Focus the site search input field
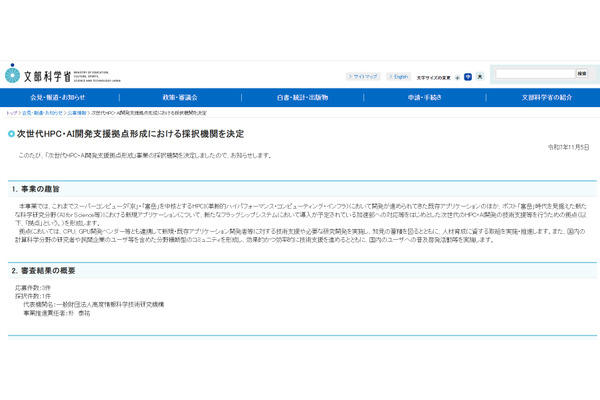This screenshot has width=600, height=400. pyautogui.click(x=535, y=73)
